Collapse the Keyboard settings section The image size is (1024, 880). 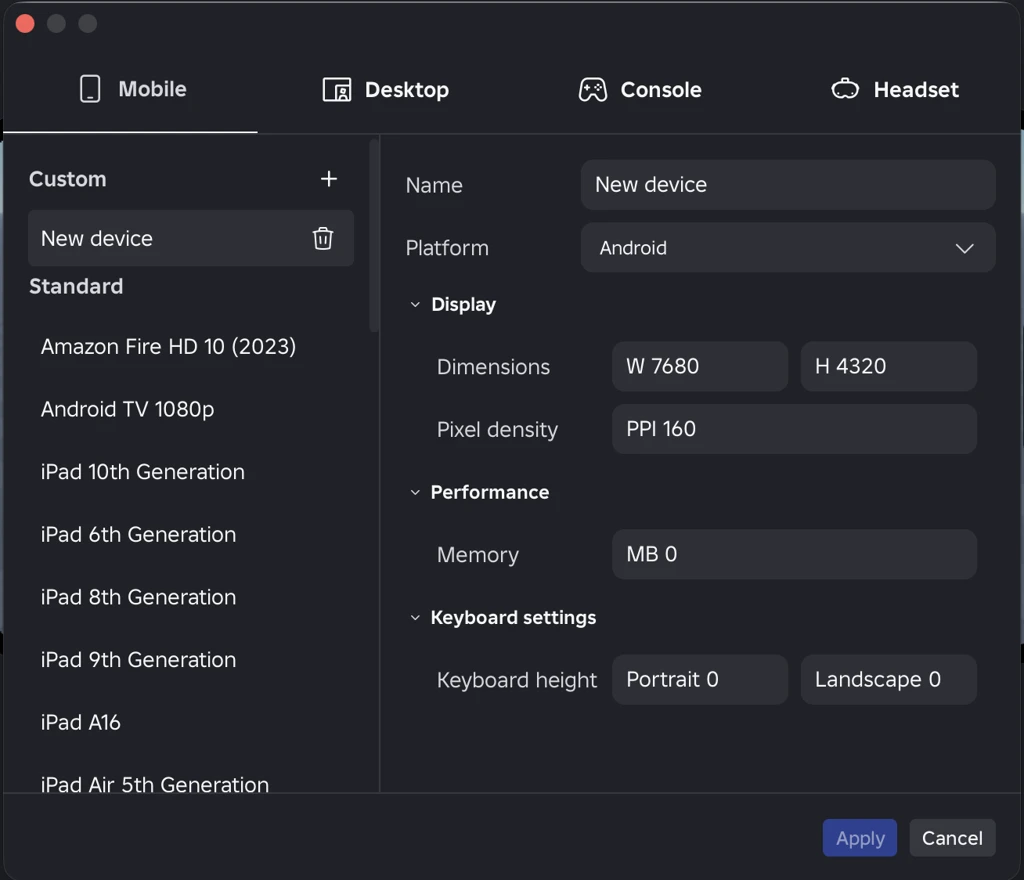click(415, 618)
